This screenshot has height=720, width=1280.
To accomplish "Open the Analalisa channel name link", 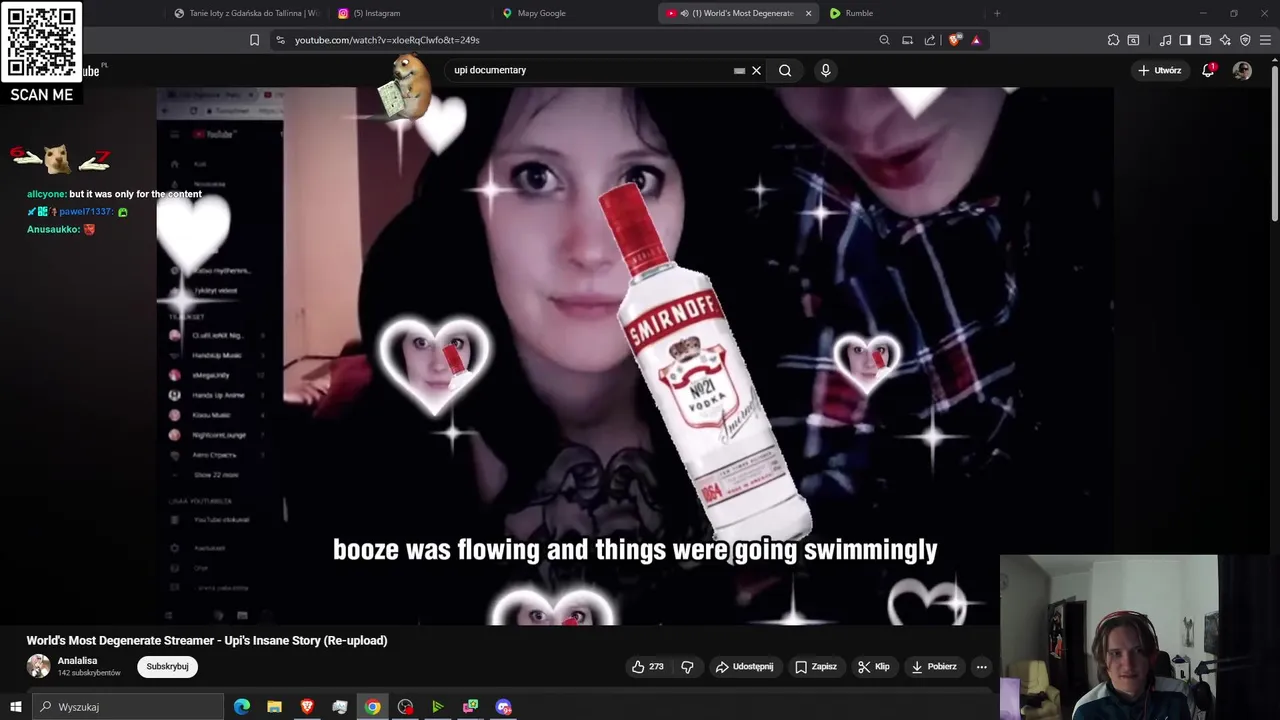I will (x=77, y=661).
